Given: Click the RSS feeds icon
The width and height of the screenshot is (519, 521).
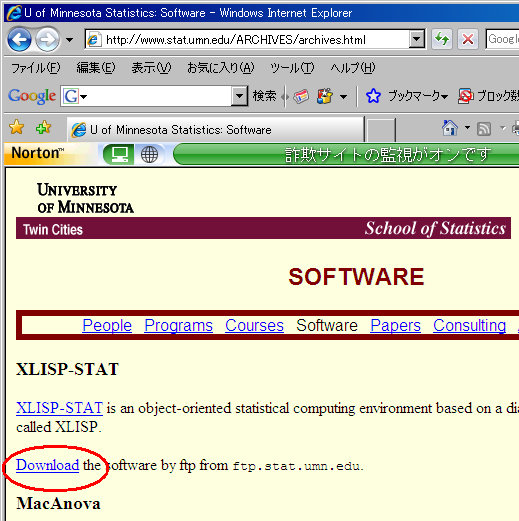Looking at the screenshot, I should click(484, 129).
